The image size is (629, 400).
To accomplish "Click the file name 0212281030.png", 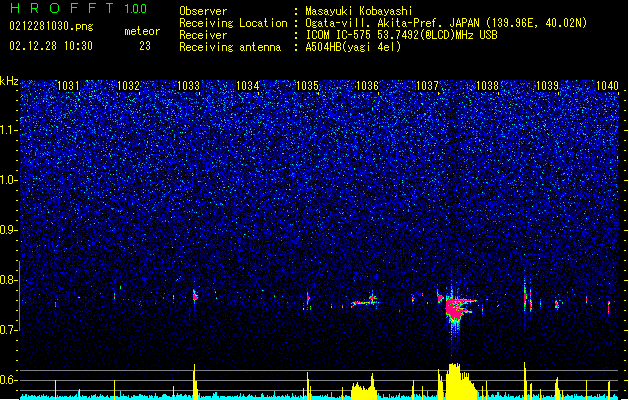I will point(51,26).
